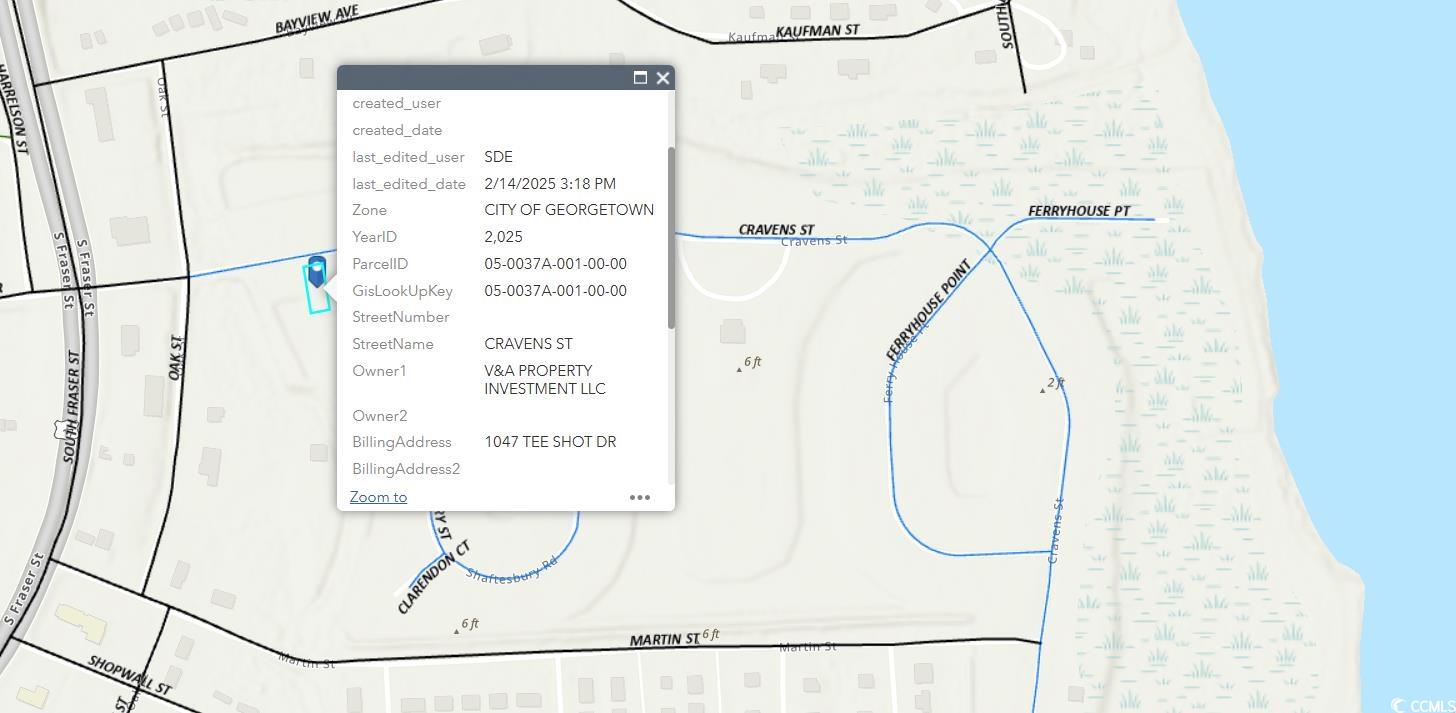Image resolution: width=1456 pixels, height=713 pixels.
Task: Maximize the parcel info popup
Action: (x=640, y=78)
